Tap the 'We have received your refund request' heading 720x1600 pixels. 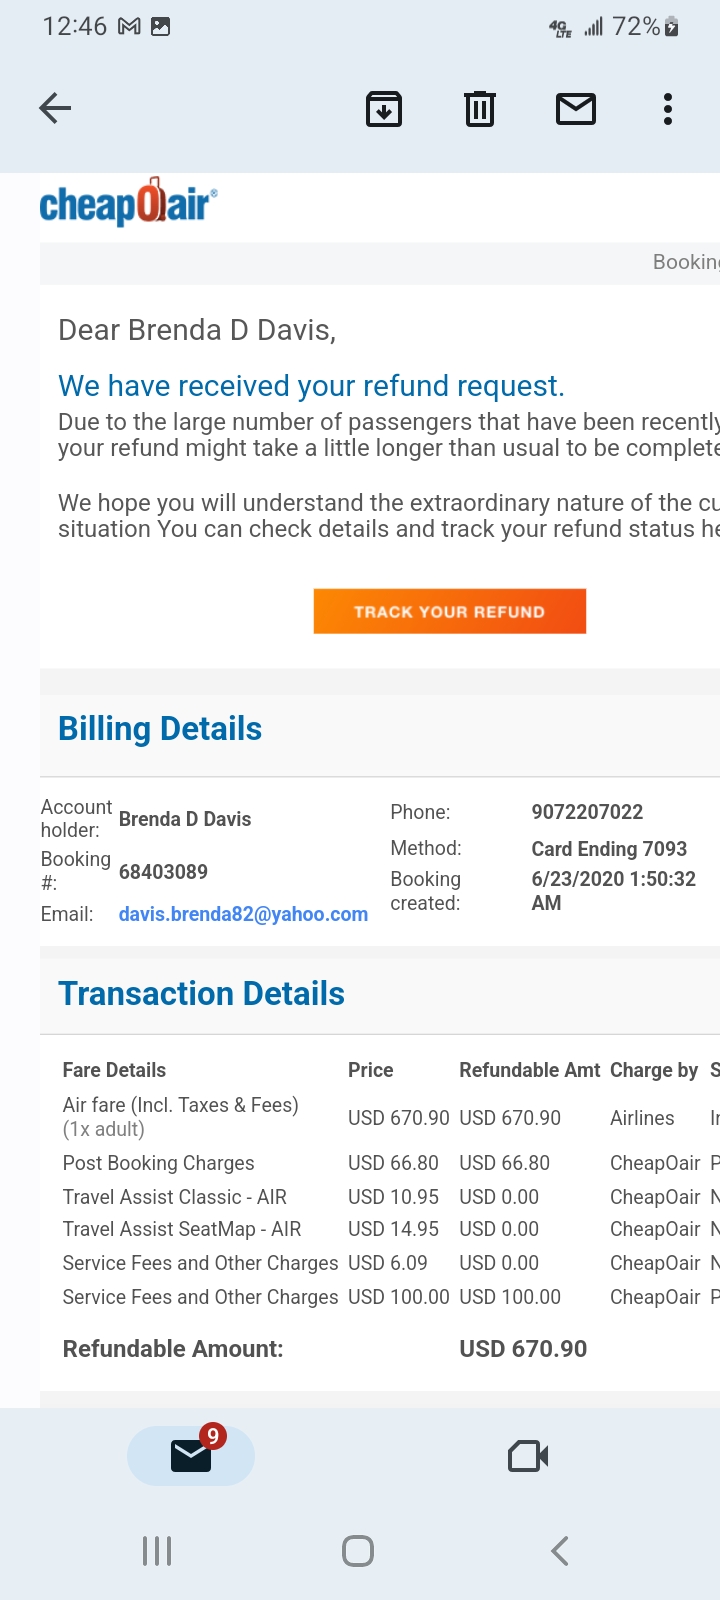click(x=311, y=386)
